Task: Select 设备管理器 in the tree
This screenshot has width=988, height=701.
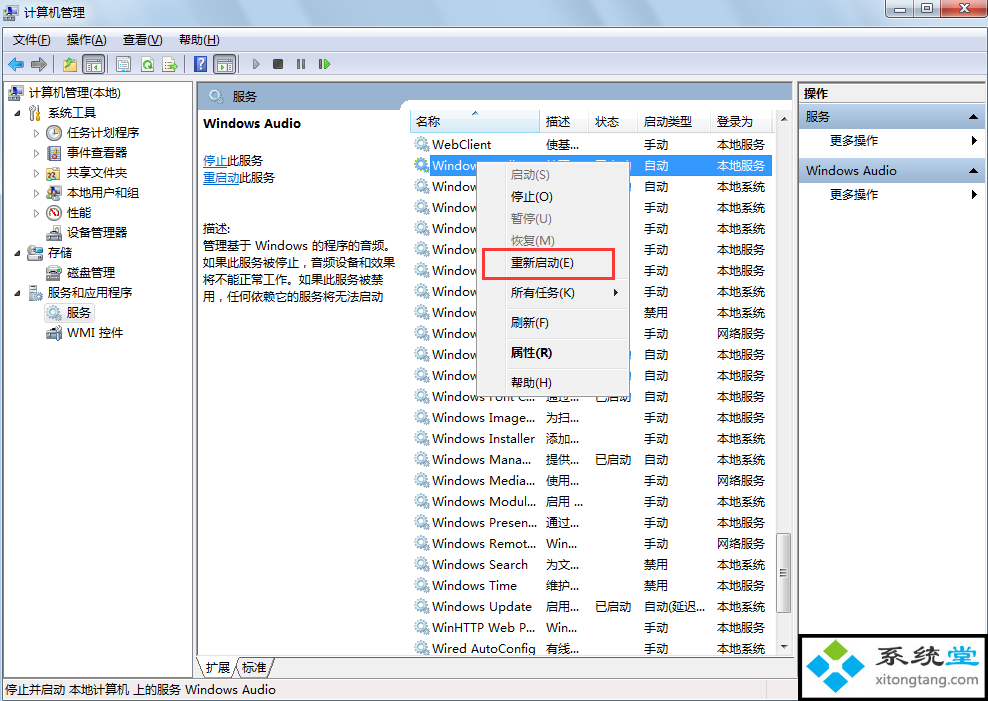Action: click(x=96, y=233)
